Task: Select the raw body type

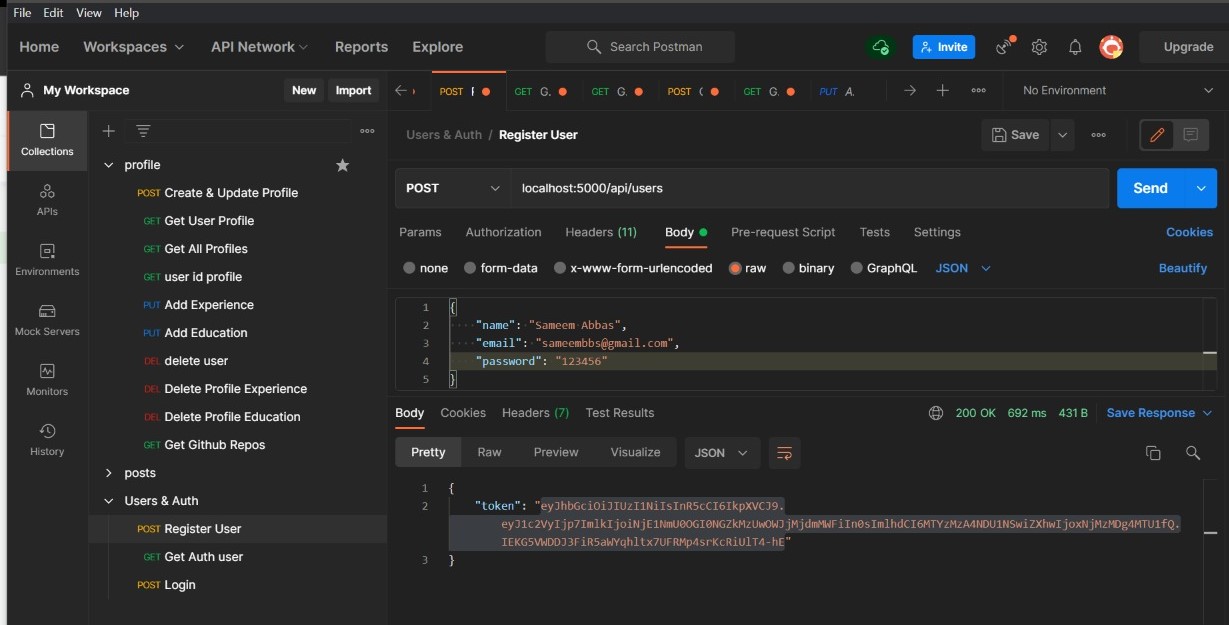Action: point(735,268)
